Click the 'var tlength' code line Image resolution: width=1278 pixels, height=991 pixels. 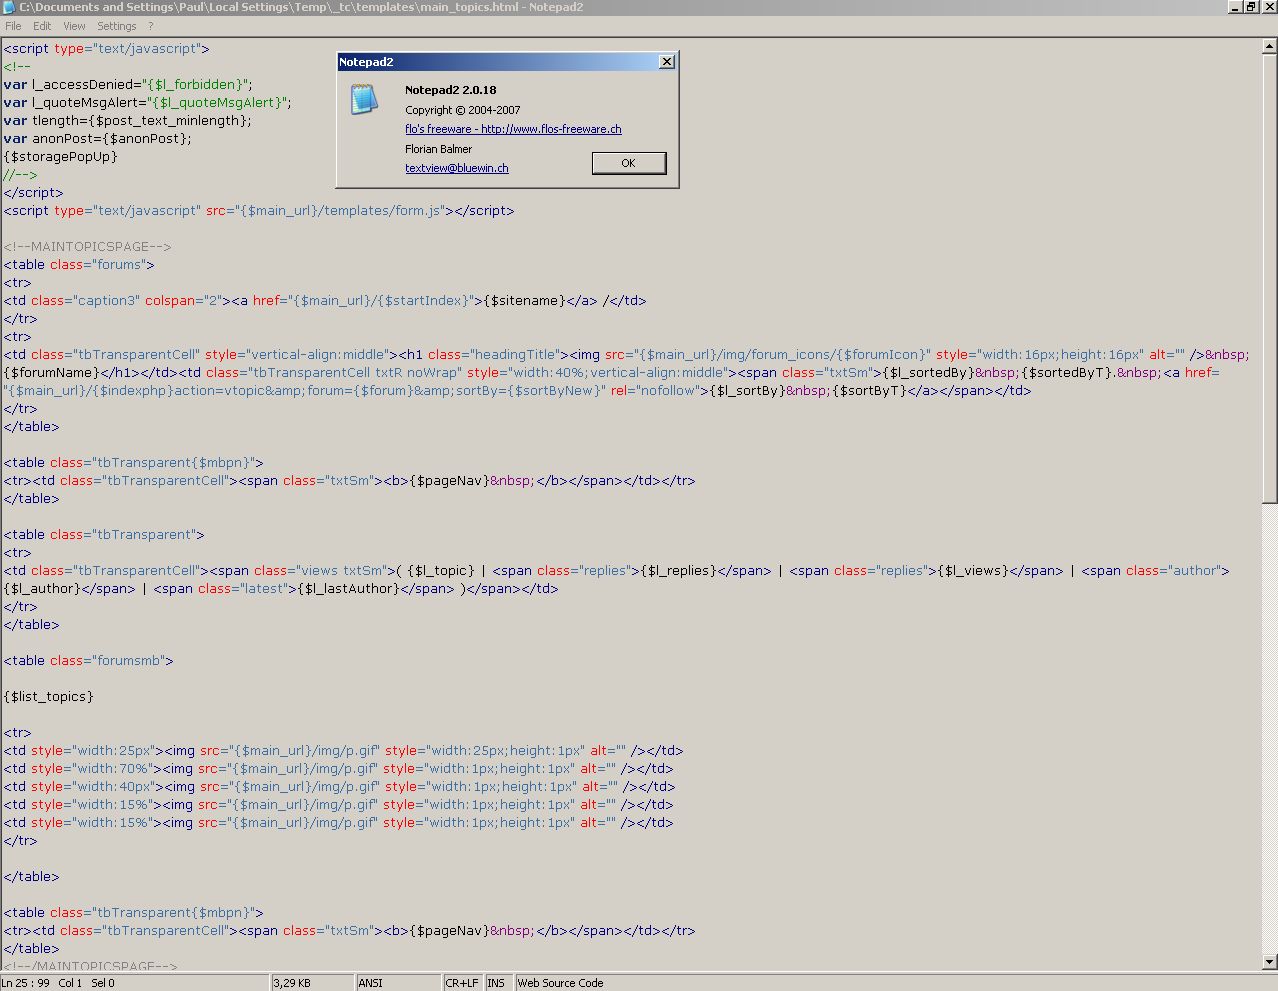point(127,120)
